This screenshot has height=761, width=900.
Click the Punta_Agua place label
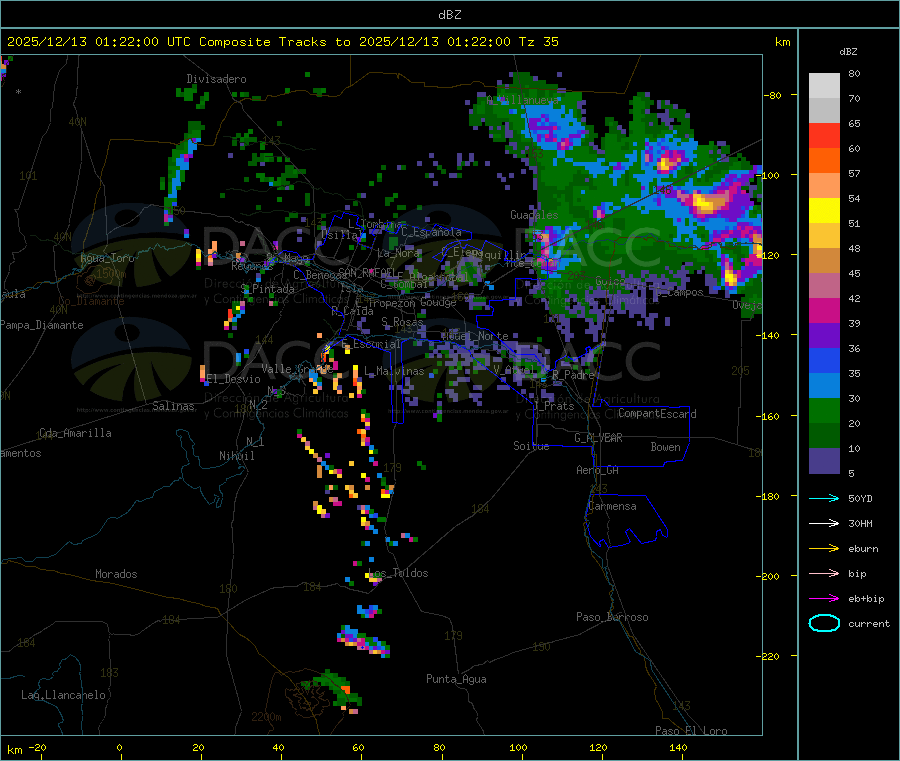coord(456,680)
